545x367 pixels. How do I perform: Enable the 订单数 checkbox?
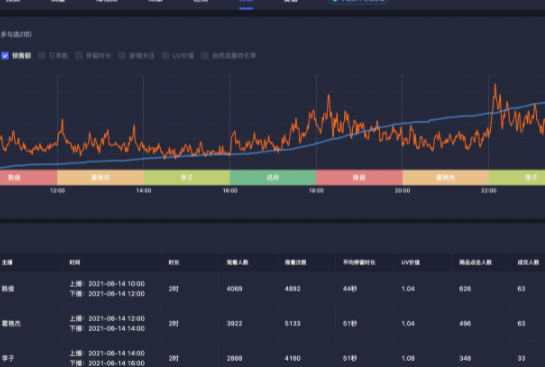[42, 56]
